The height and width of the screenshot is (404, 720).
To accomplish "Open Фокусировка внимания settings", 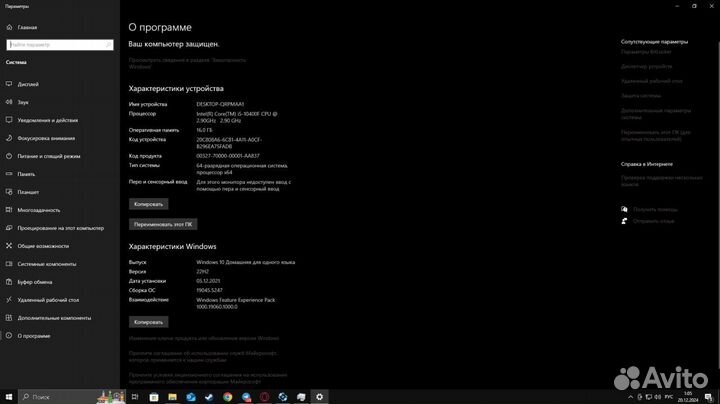I will [45, 138].
